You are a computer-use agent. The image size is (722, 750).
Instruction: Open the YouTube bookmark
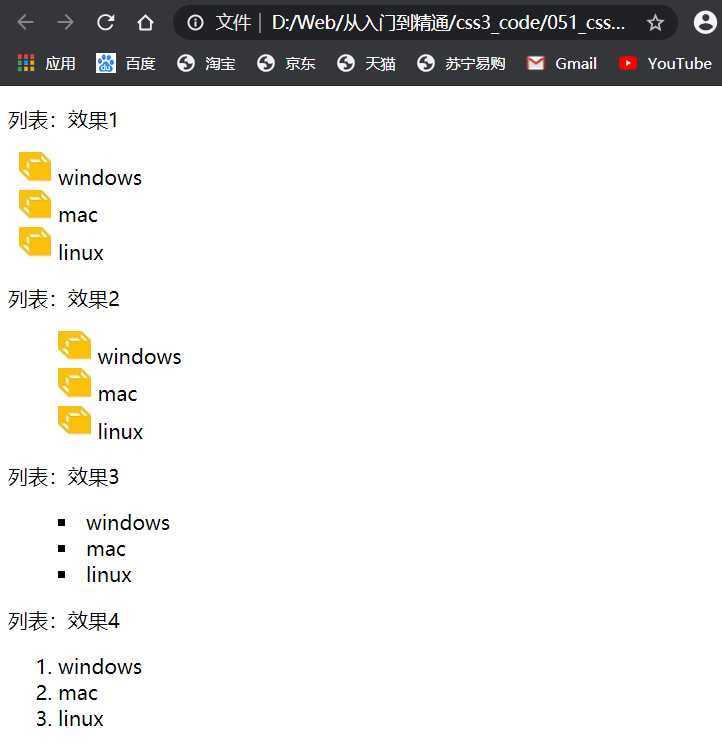(x=665, y=63)
